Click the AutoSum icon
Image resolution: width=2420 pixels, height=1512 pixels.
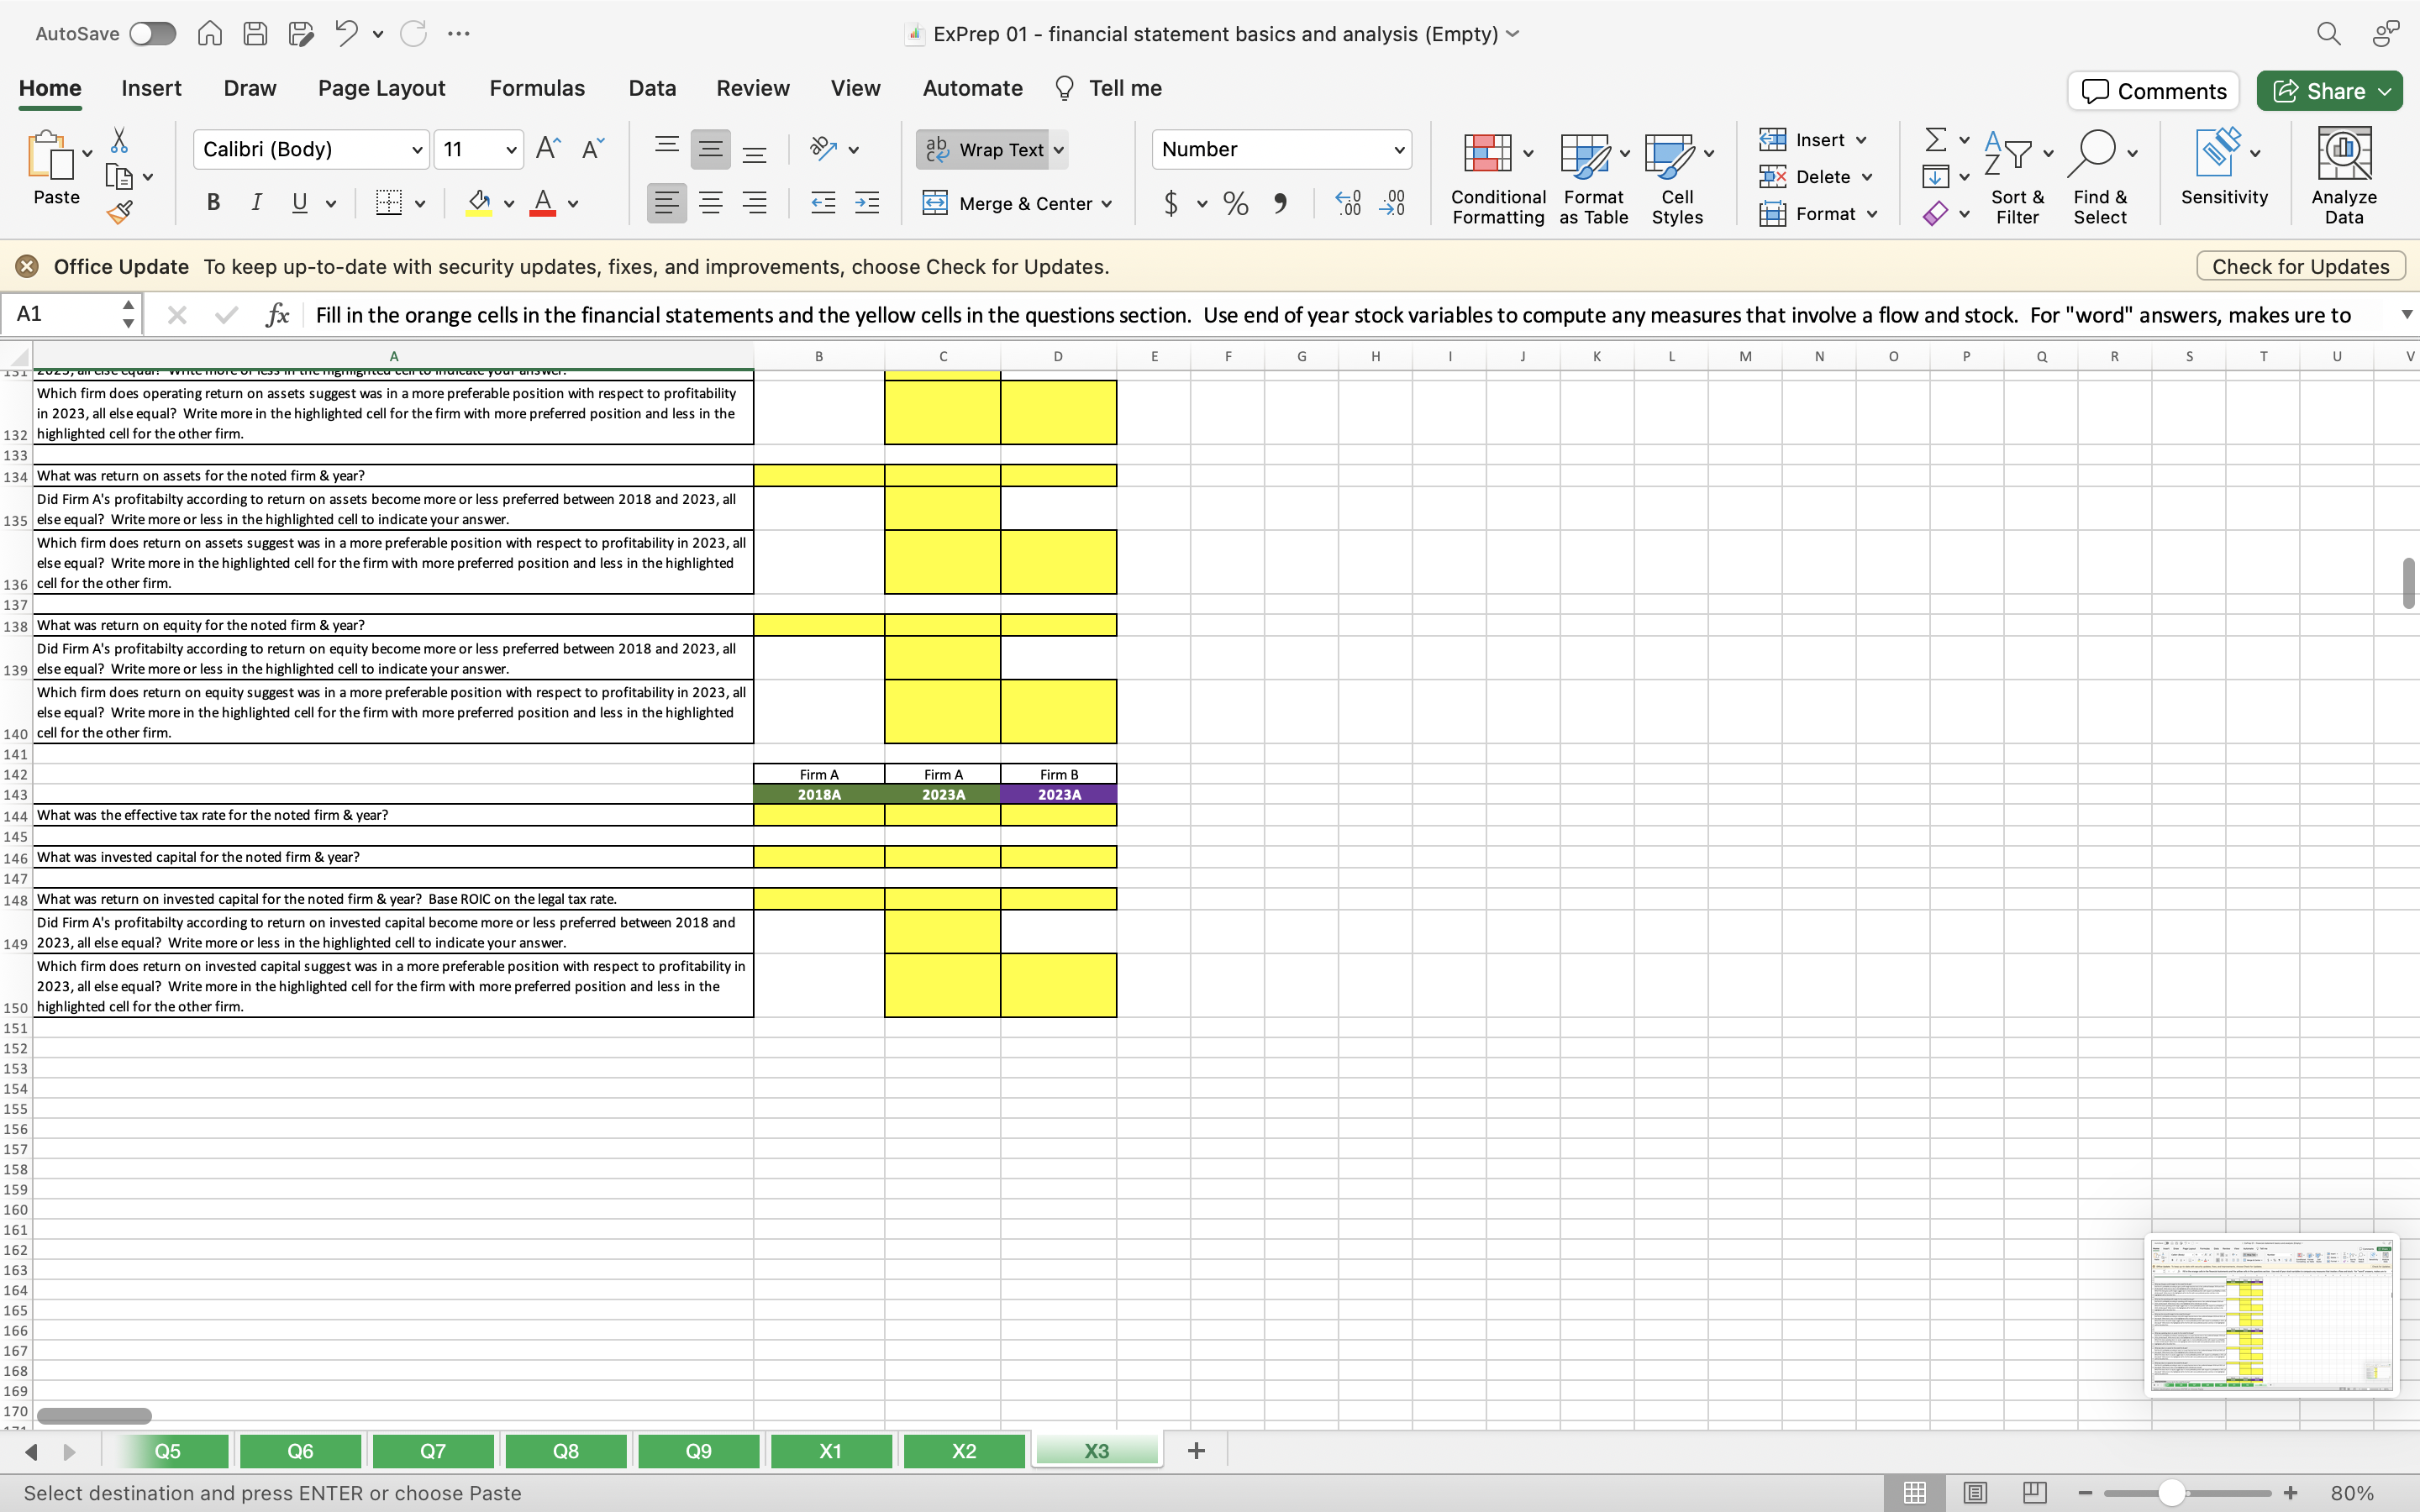pos(1938,139)
